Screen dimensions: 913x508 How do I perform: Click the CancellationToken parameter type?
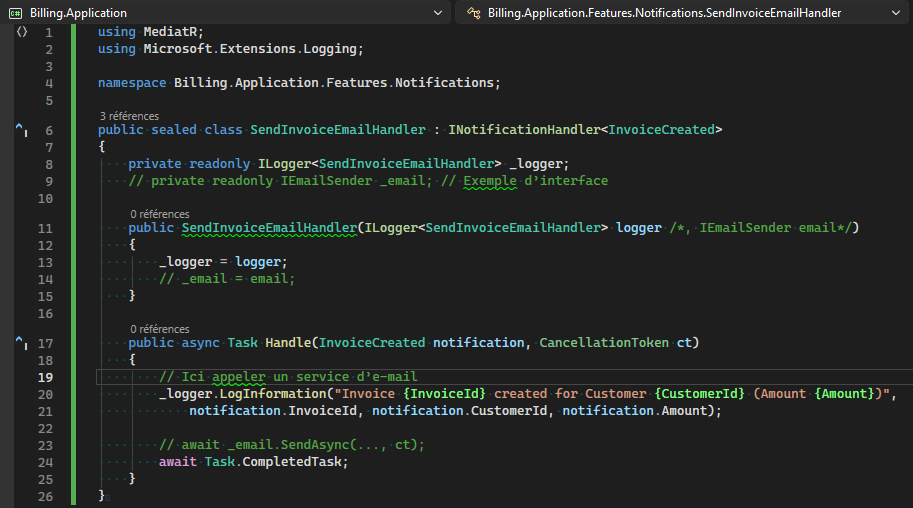click(x=604, y=343)
